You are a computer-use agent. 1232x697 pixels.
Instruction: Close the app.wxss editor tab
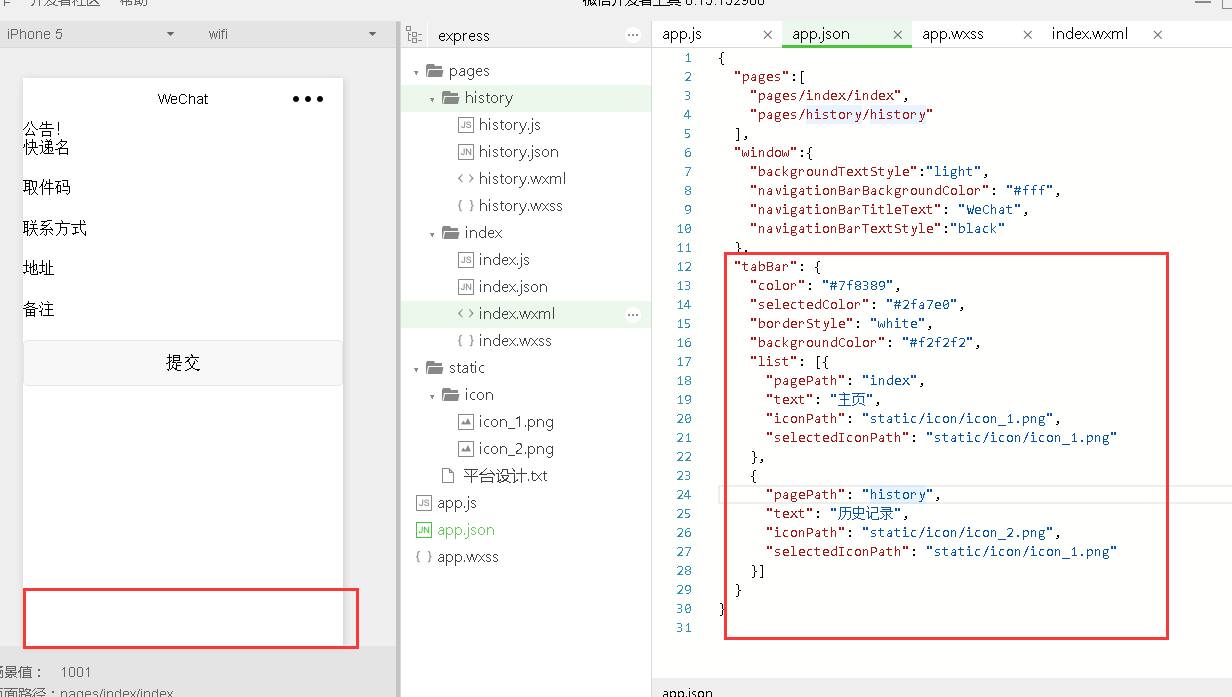pos(1027,34)
